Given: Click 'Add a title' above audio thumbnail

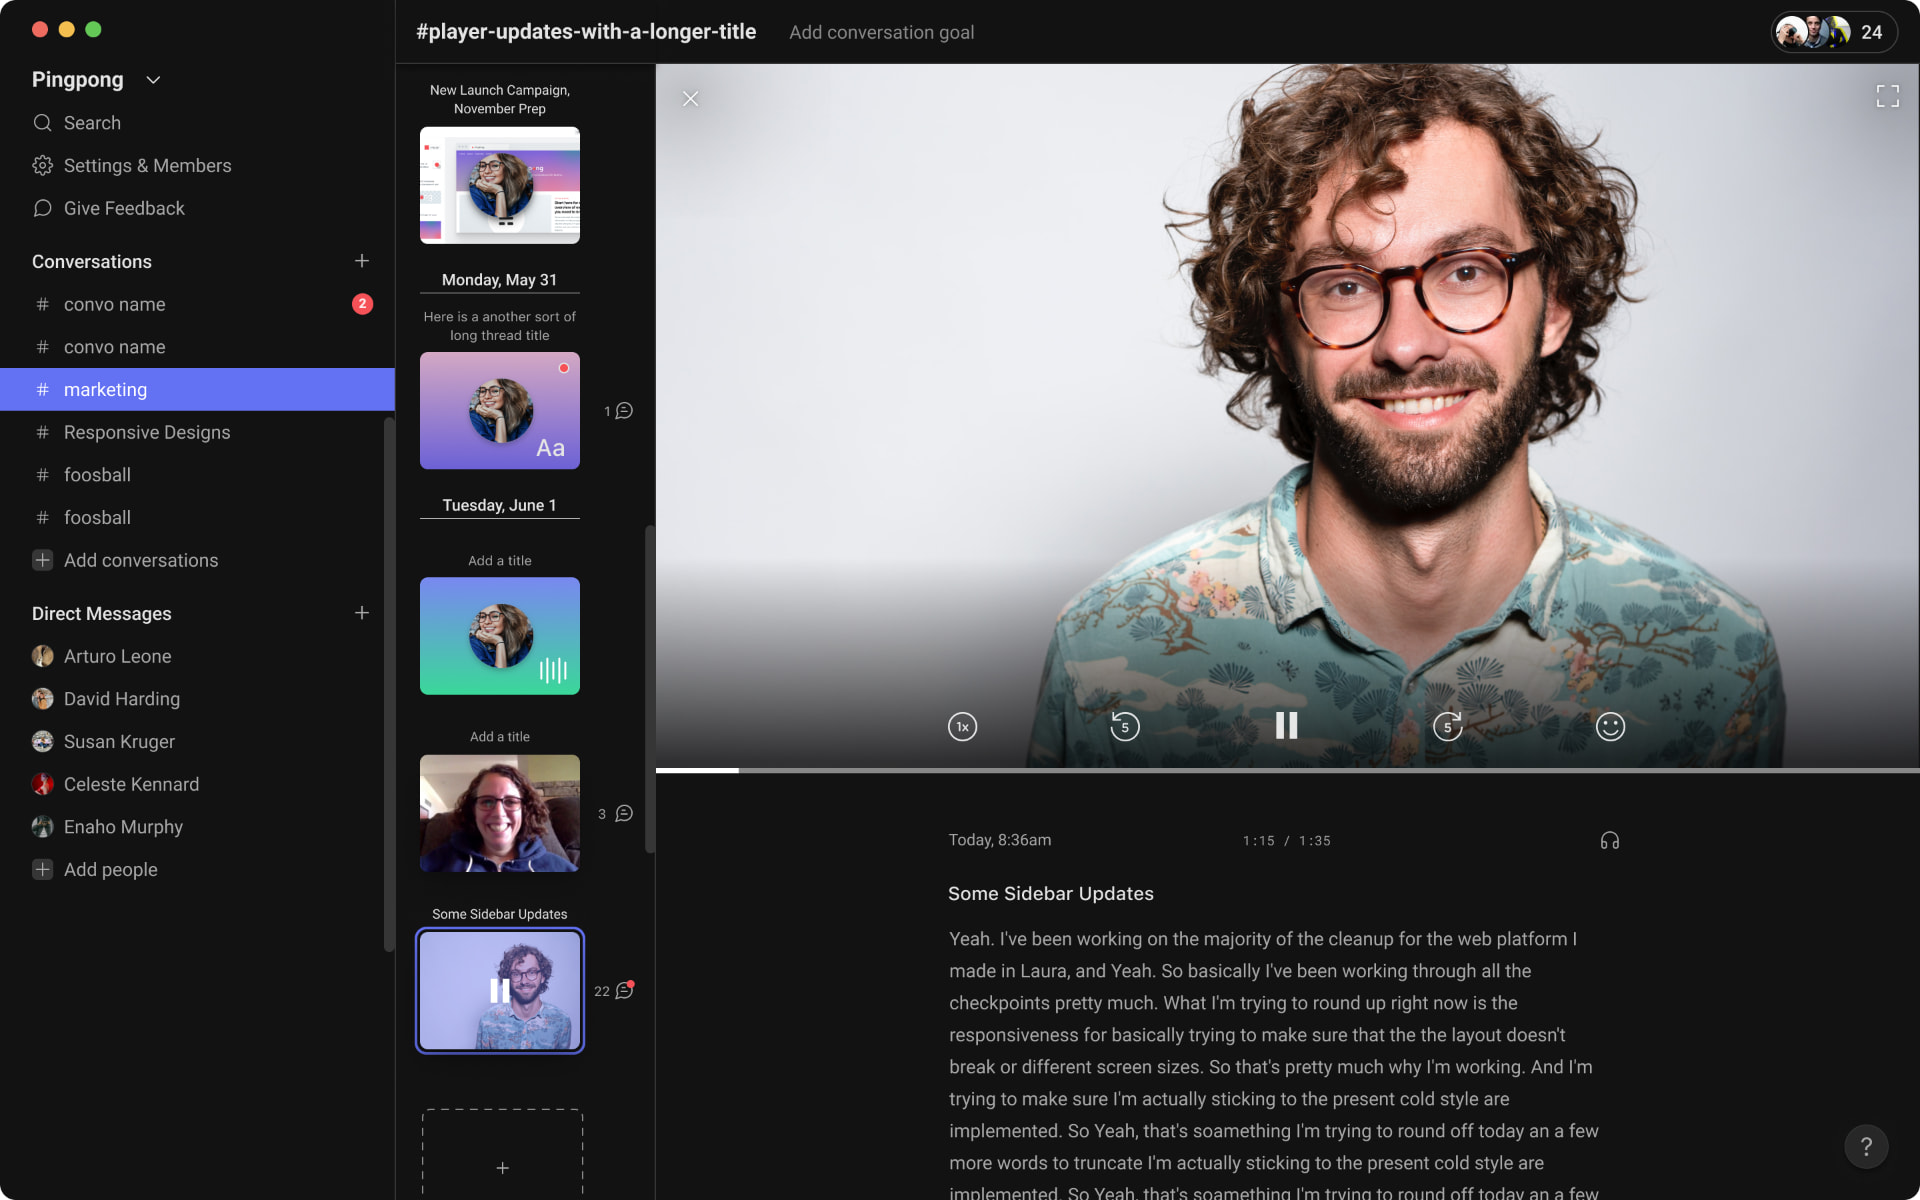Looking at the screenshot, I should [500, 561].
